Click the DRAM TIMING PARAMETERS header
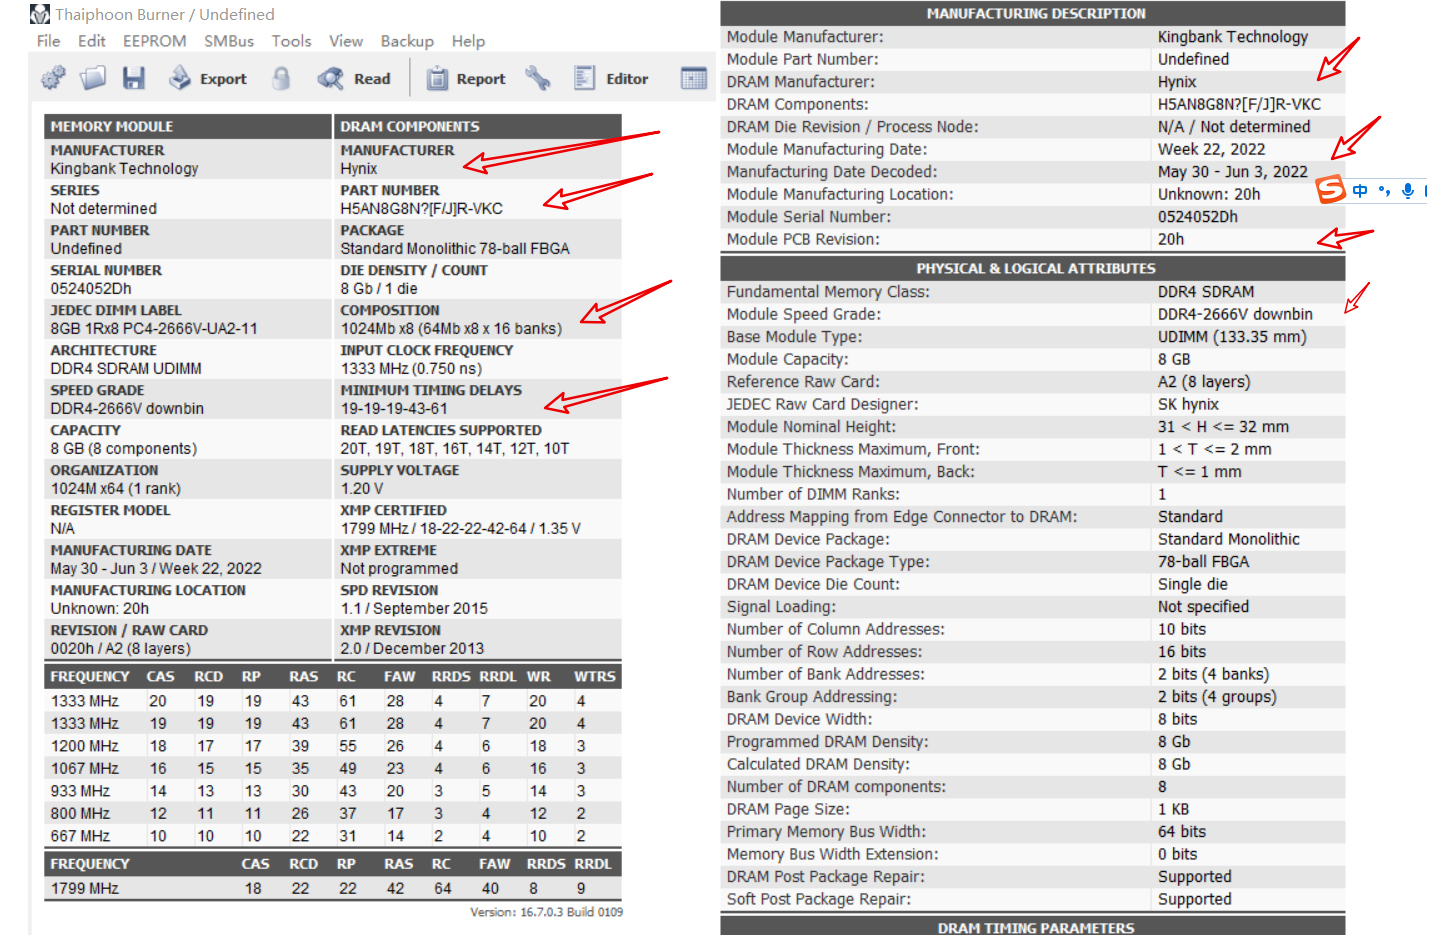The width and height of the screenshot is (1451, 935). point(1033,927)
